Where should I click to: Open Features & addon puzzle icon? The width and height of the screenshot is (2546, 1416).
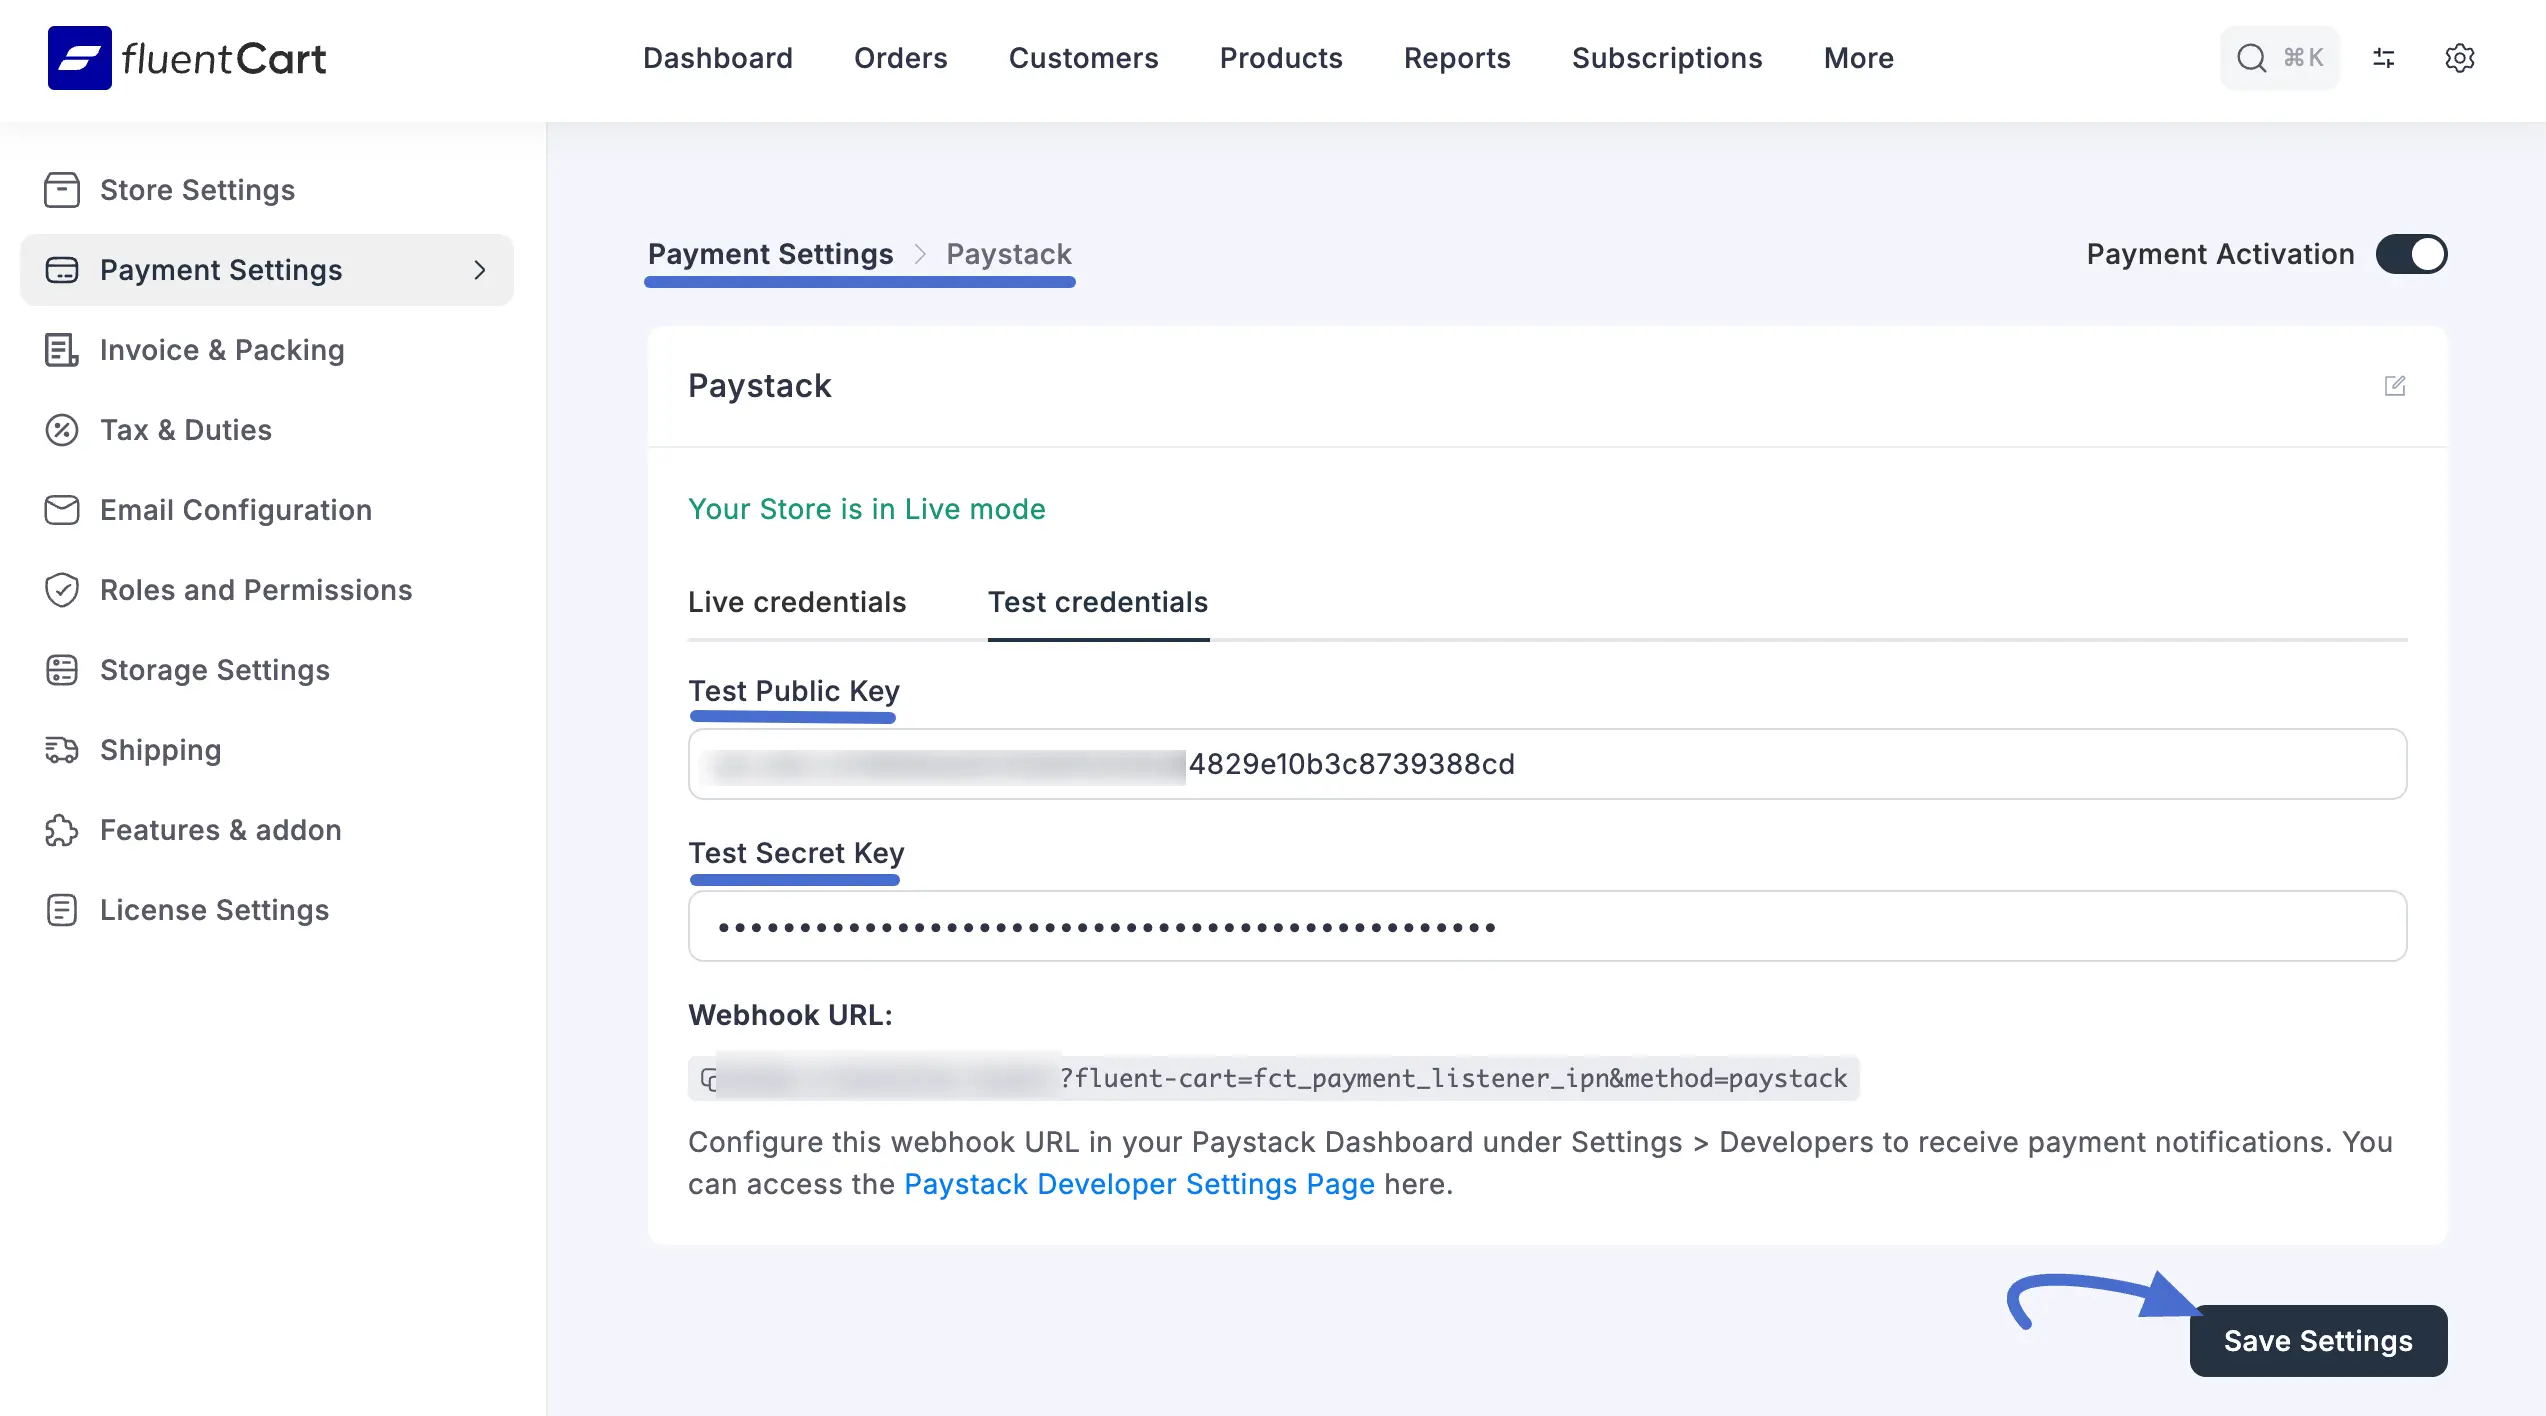click(62, 829)
